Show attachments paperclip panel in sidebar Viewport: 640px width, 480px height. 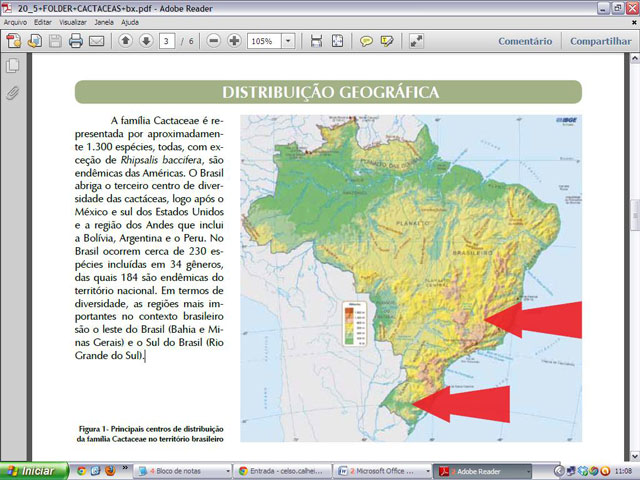point(13,93)
